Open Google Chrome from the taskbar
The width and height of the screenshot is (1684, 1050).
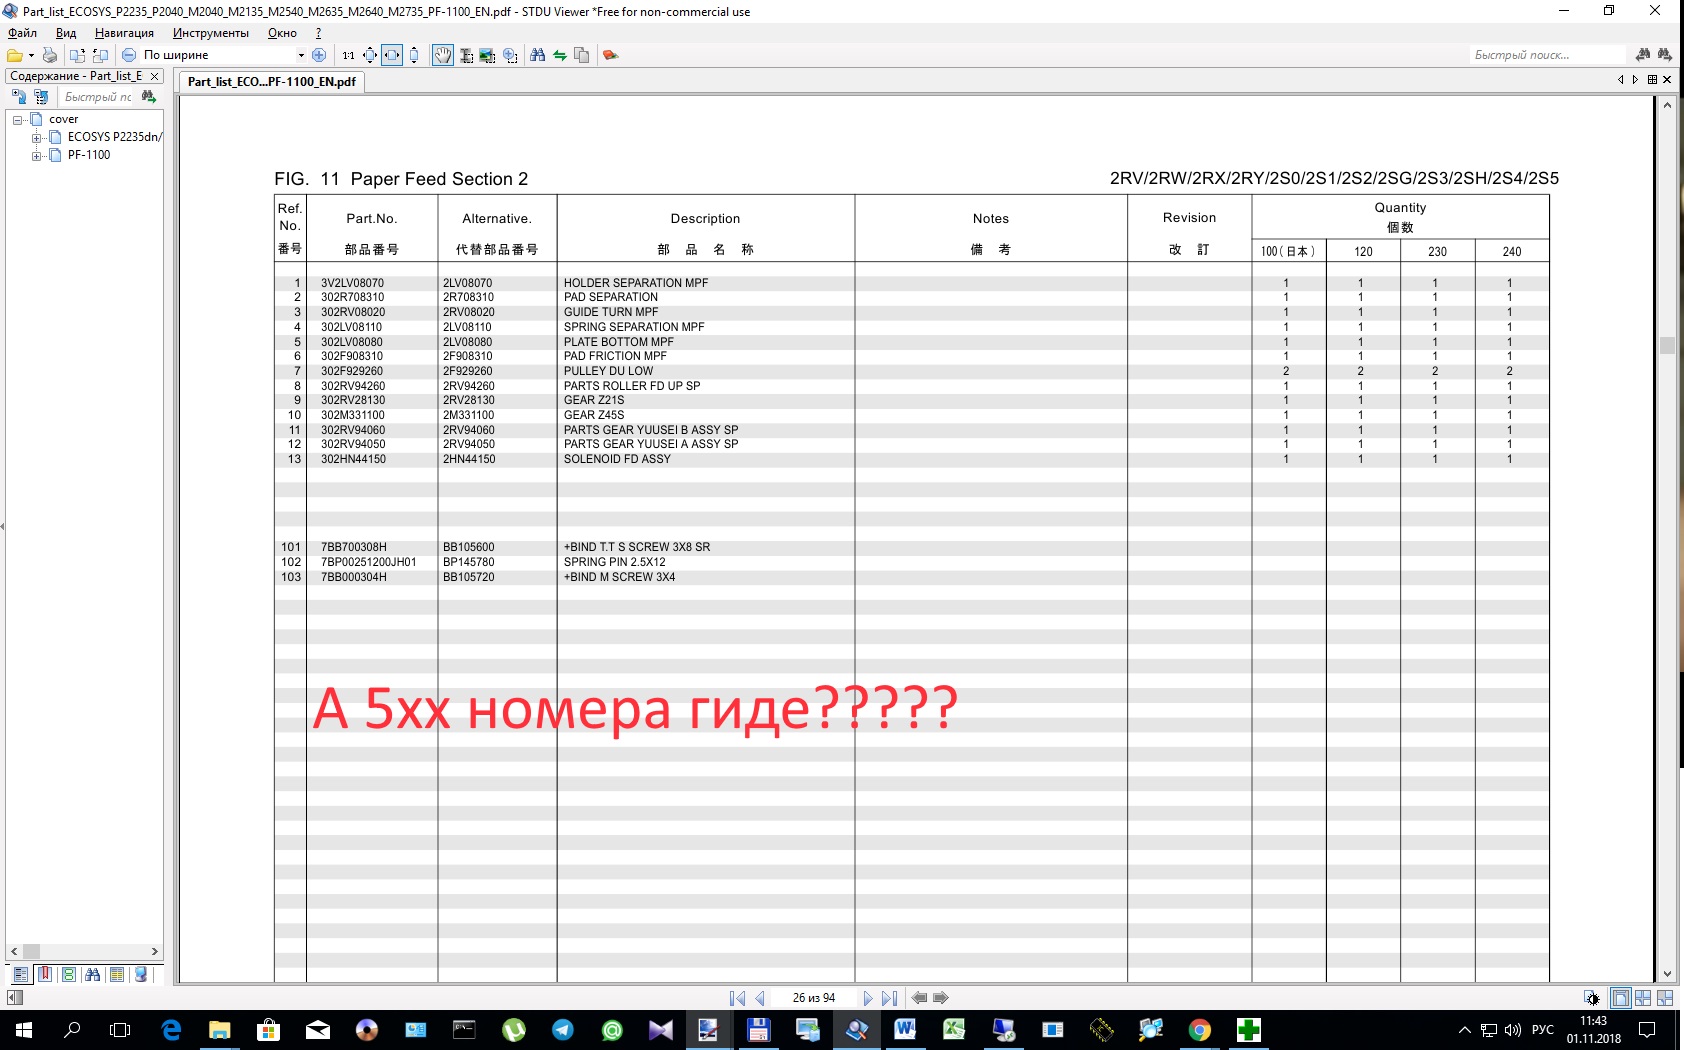(1199, 1030)
